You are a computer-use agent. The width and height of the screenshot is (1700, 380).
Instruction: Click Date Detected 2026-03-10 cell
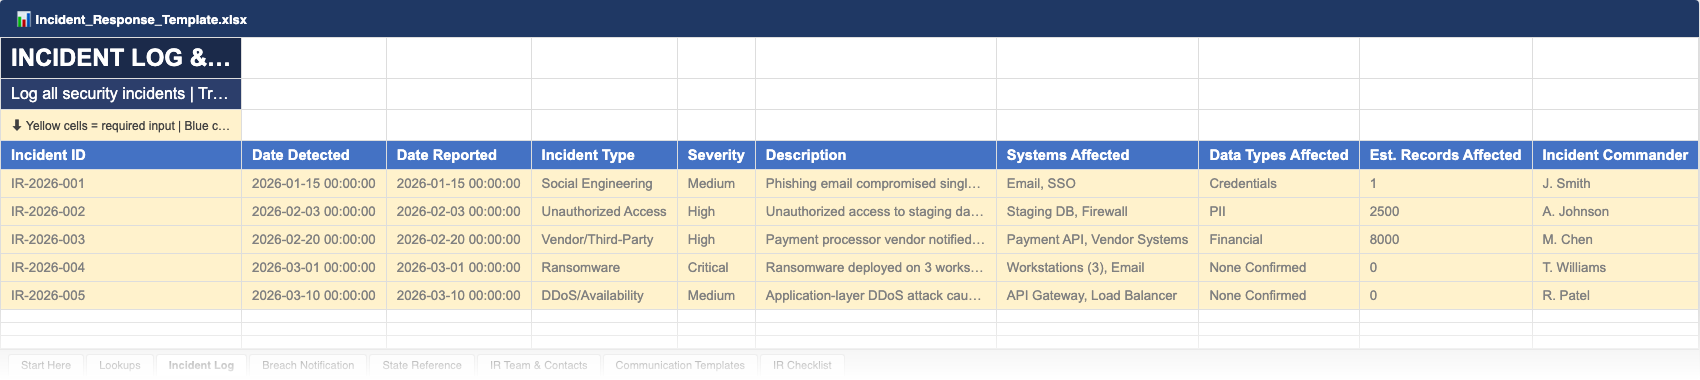click(314, 296)
